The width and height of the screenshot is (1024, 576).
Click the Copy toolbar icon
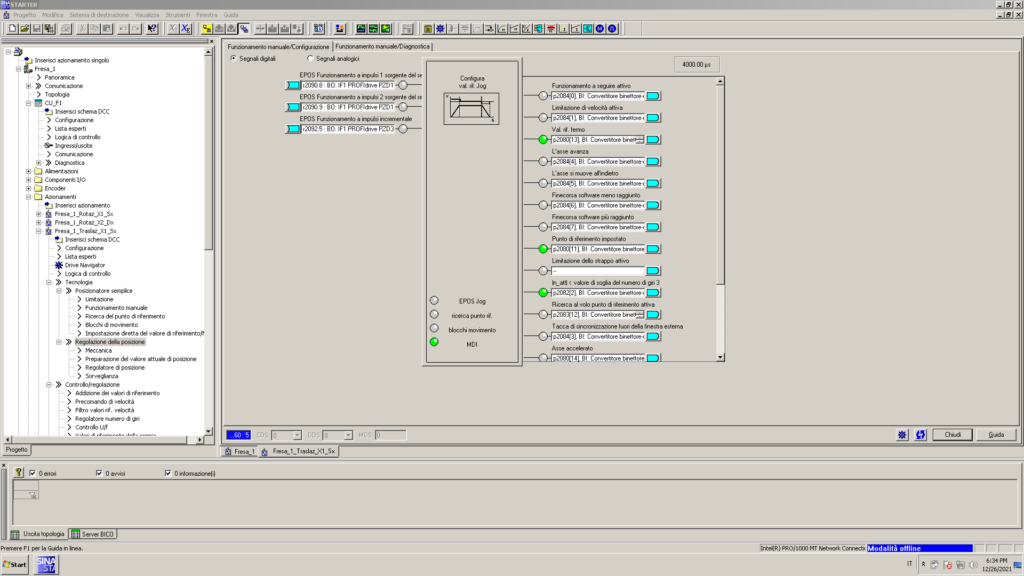pos(95,29)
